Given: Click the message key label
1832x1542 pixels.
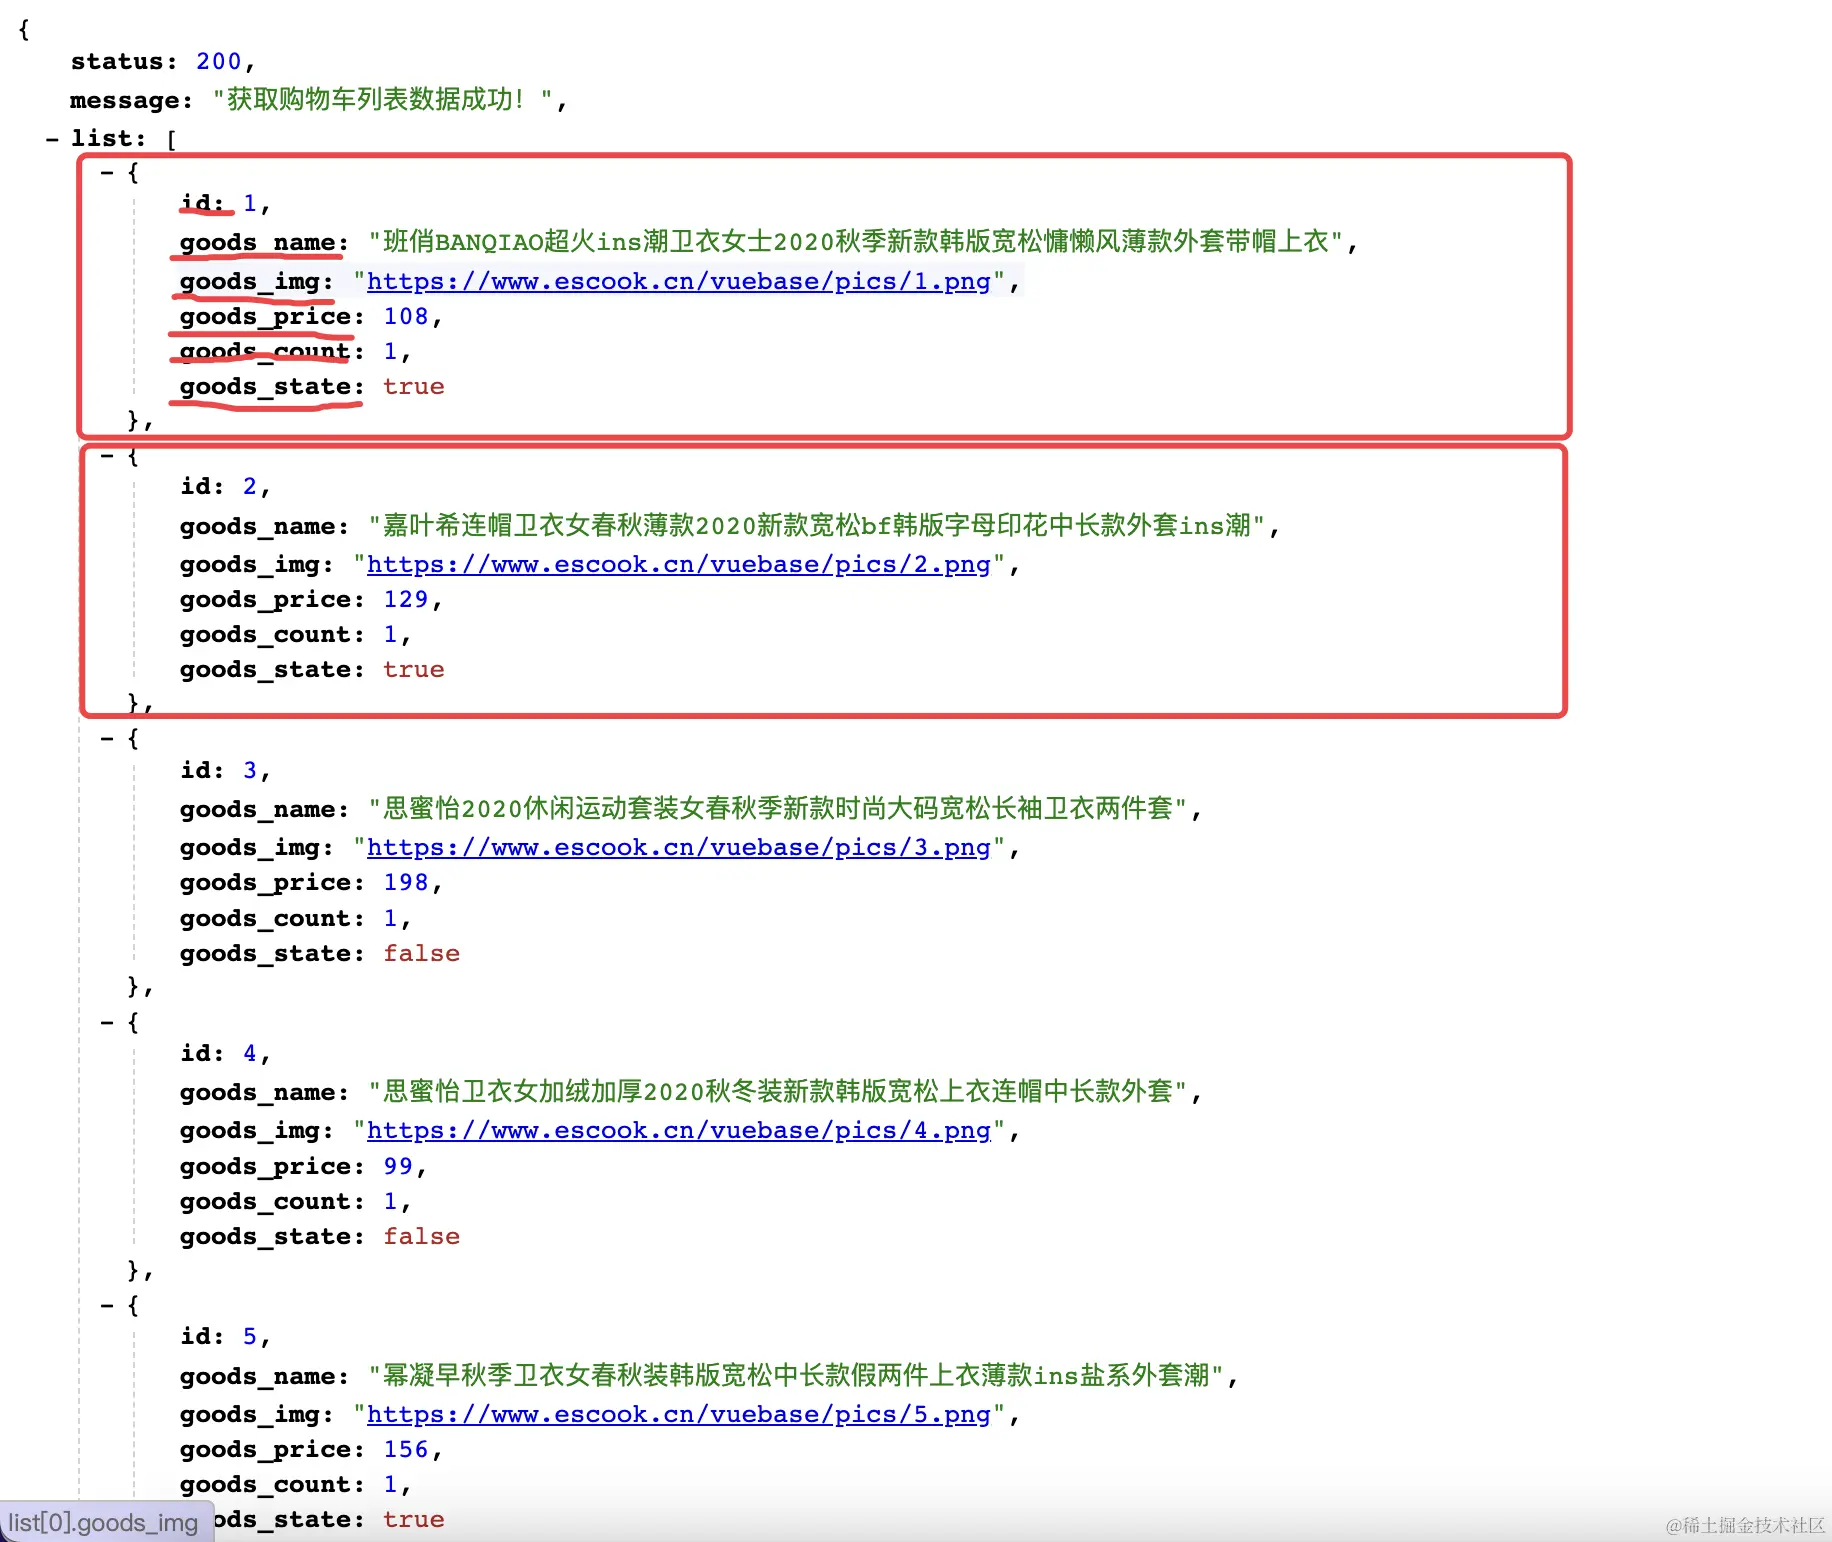Looking at the screenshot, I should 131,101.
